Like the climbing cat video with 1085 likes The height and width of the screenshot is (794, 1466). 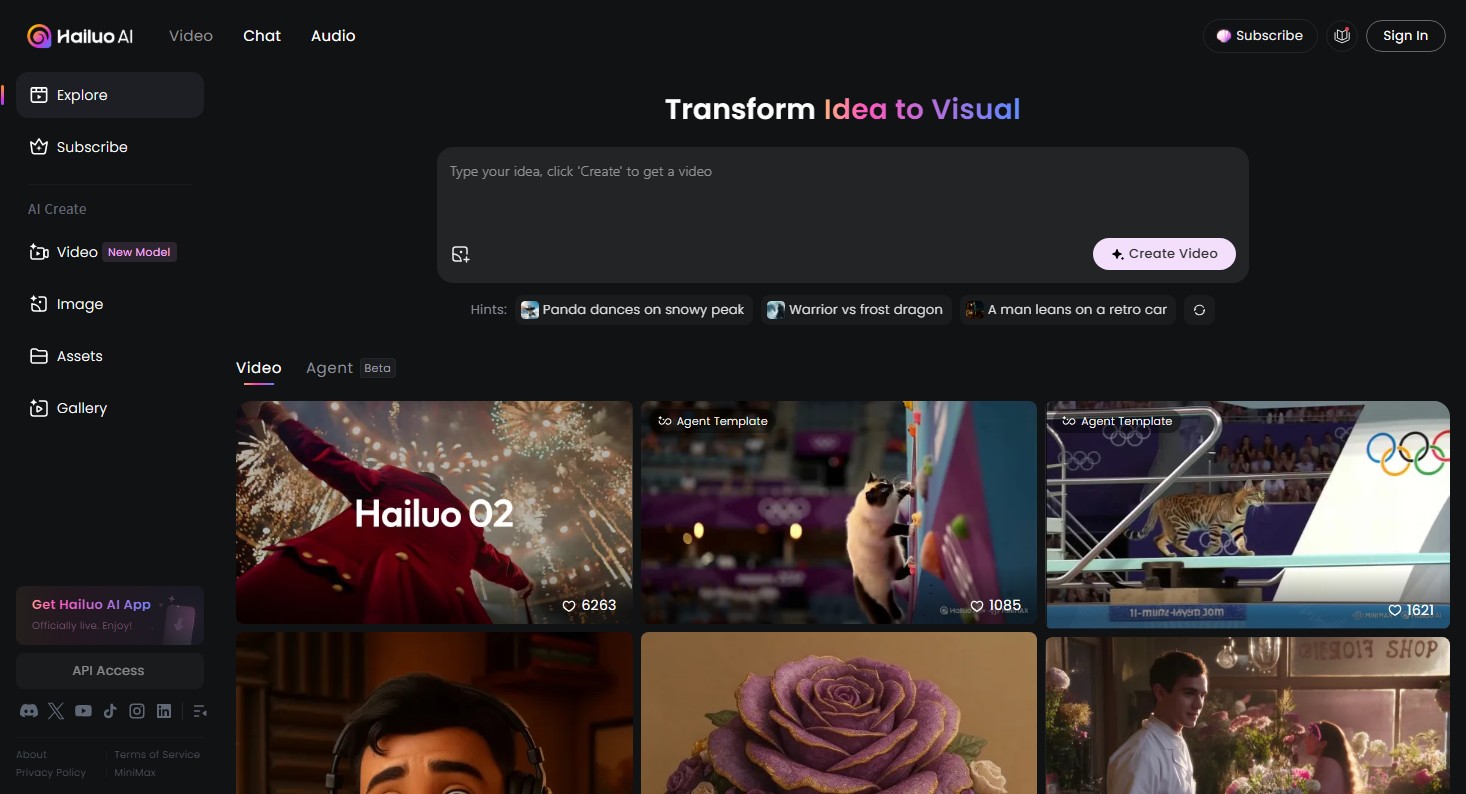click(x=977, y=605)
